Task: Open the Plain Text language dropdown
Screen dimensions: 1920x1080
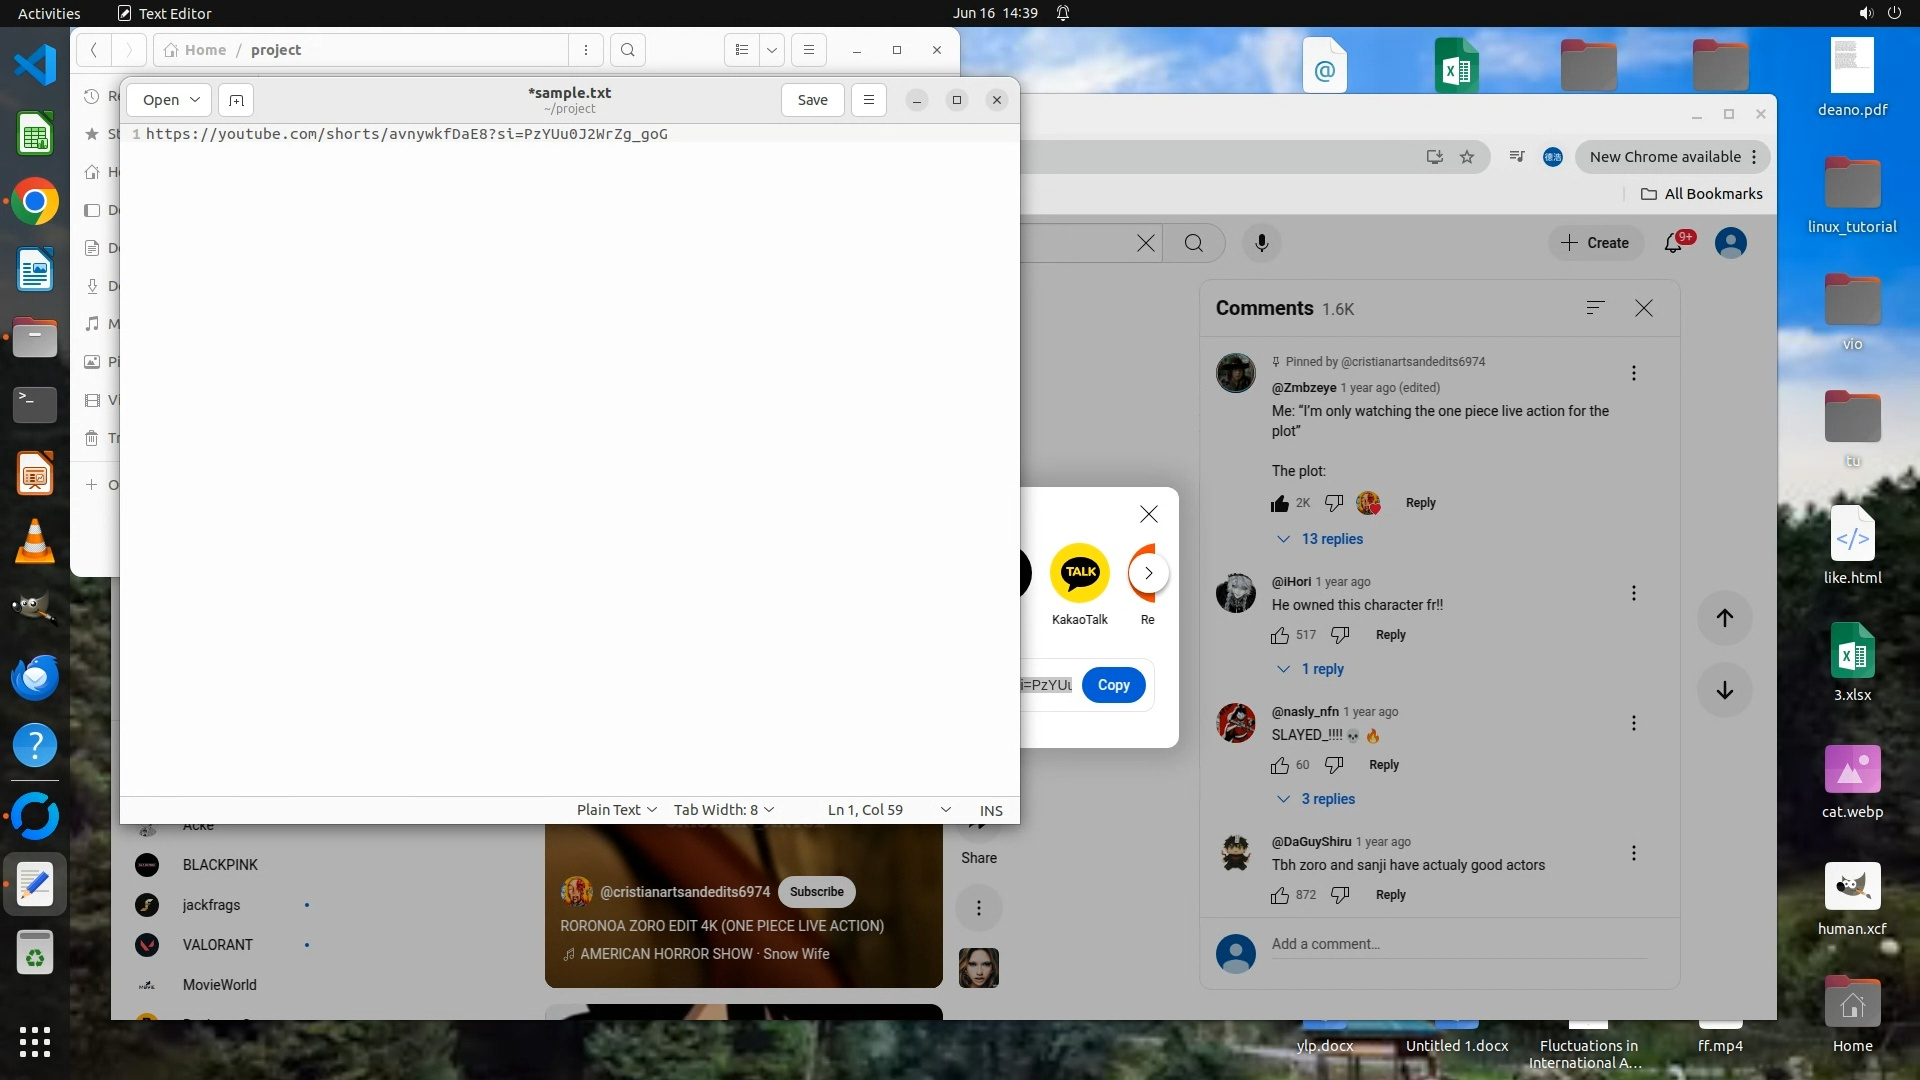Action: coord(616,810)
